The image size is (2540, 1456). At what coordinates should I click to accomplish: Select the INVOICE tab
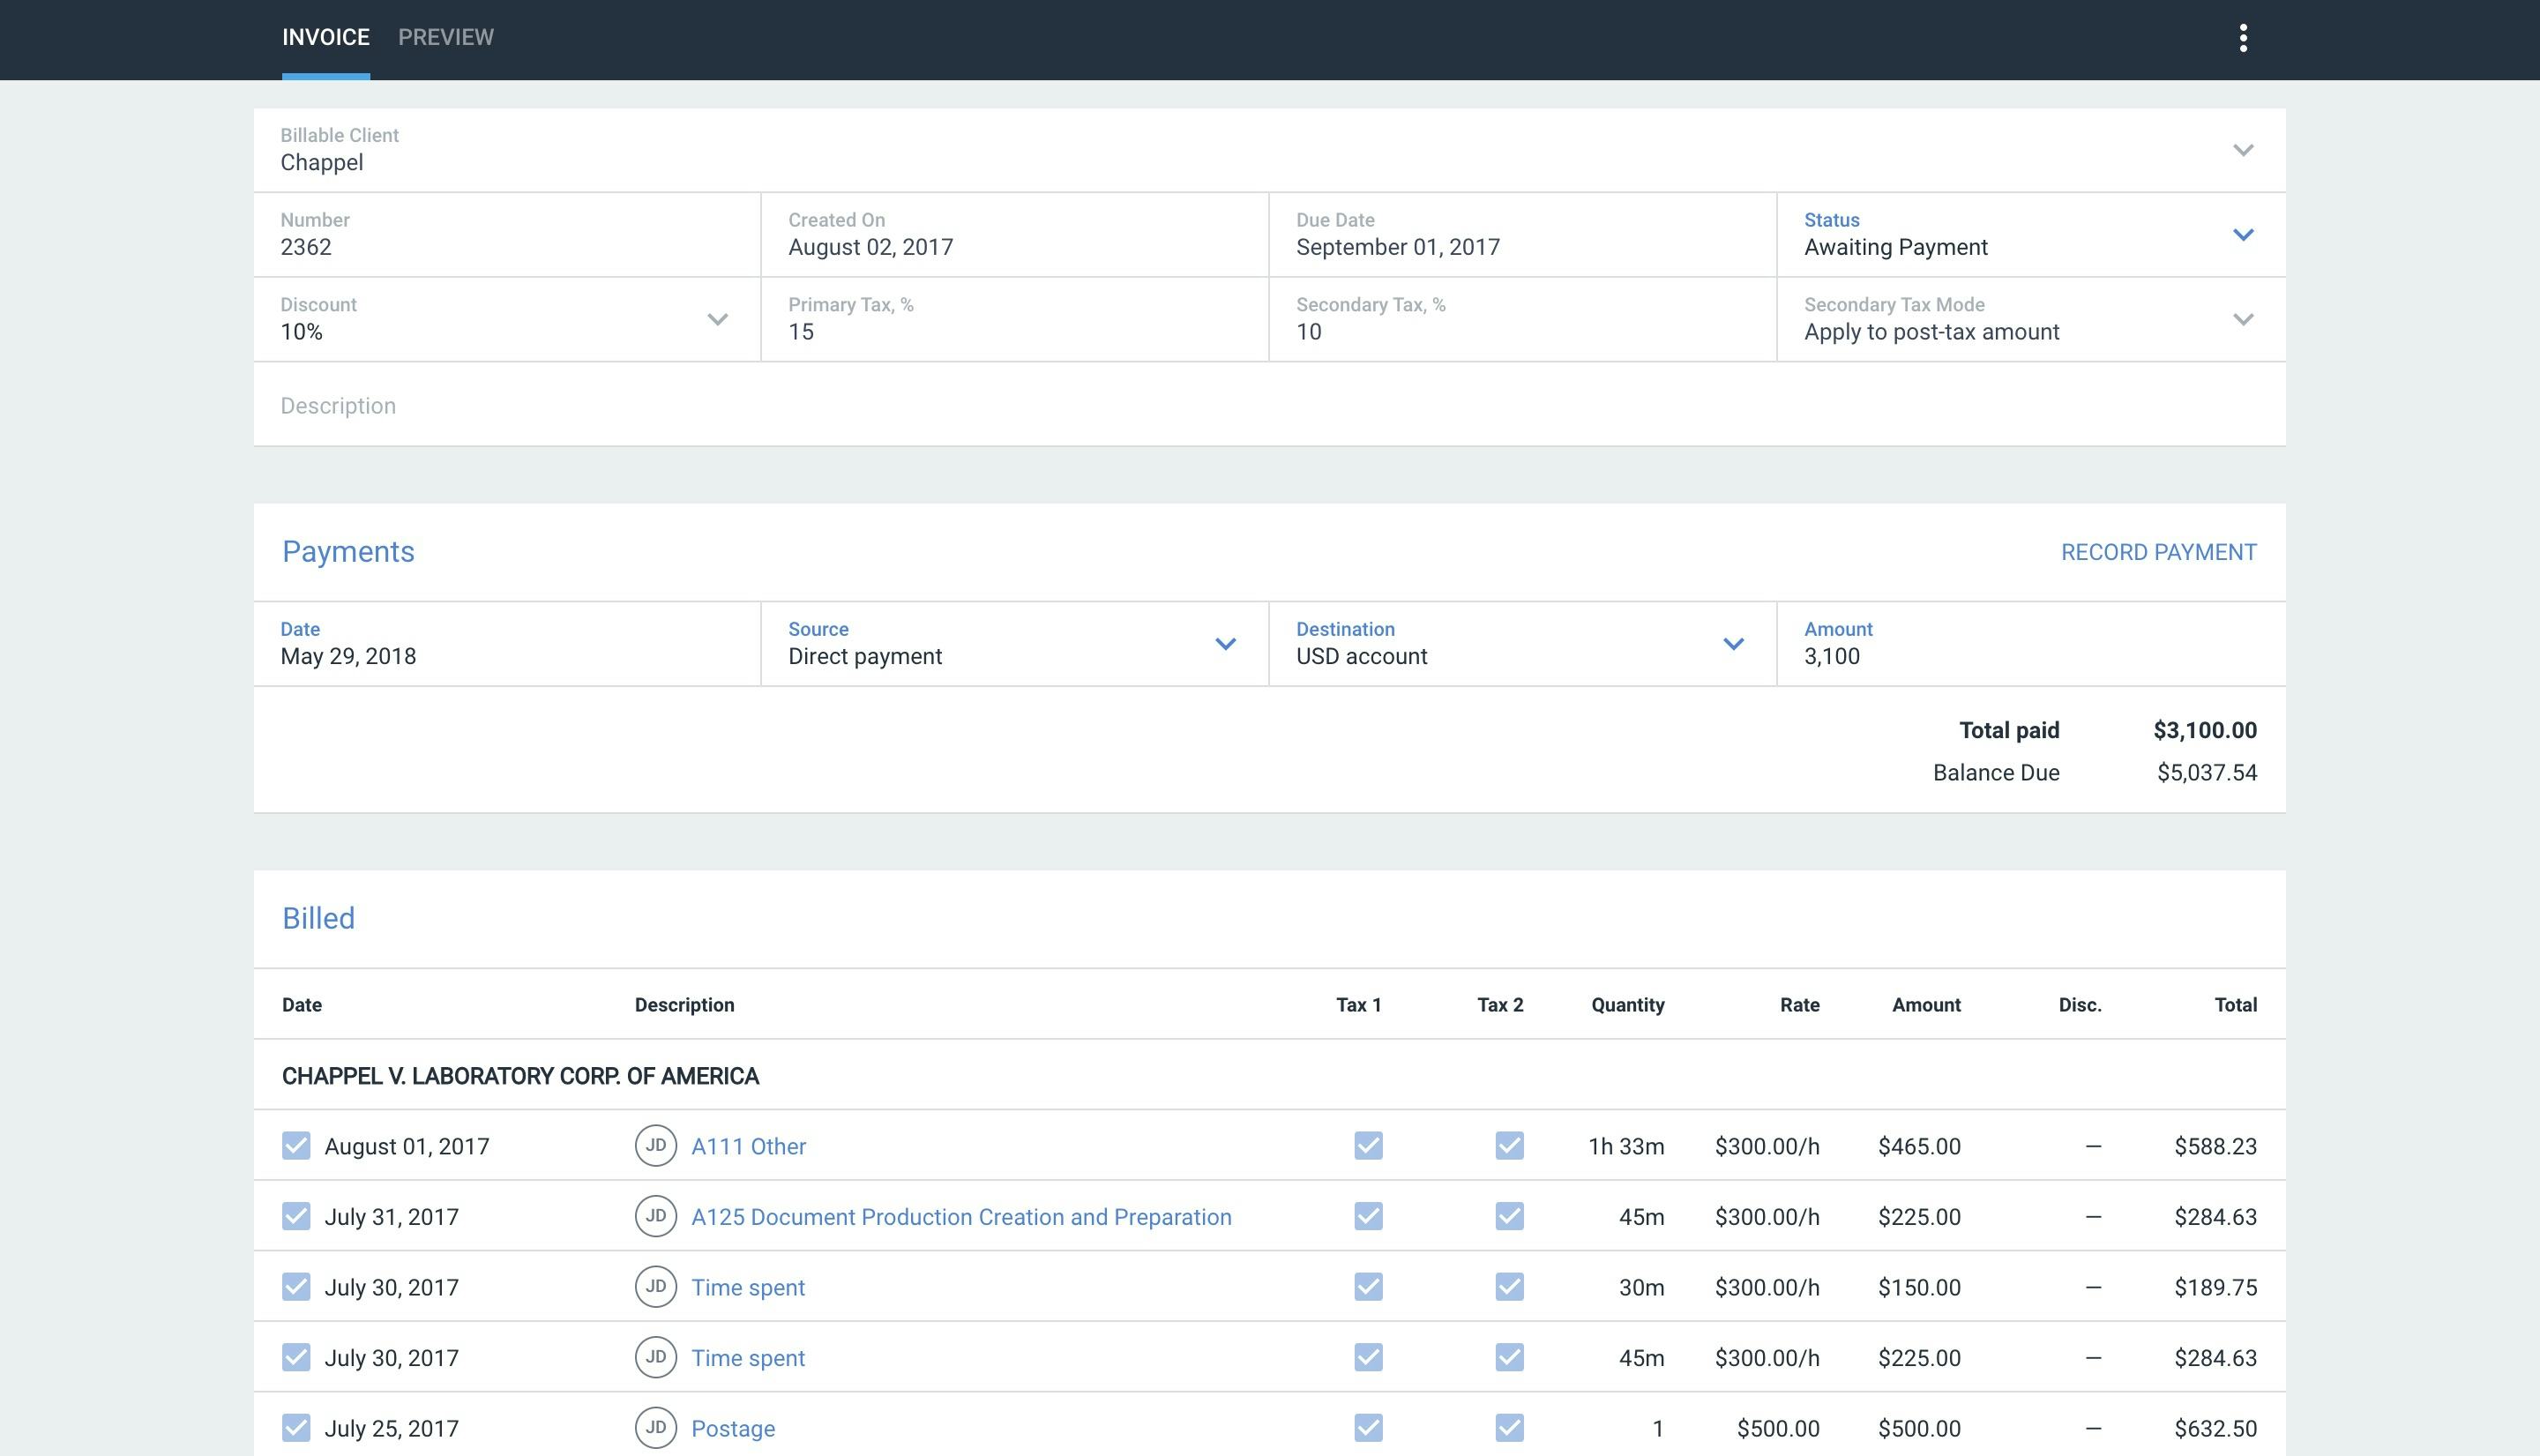tap(326, 37)
